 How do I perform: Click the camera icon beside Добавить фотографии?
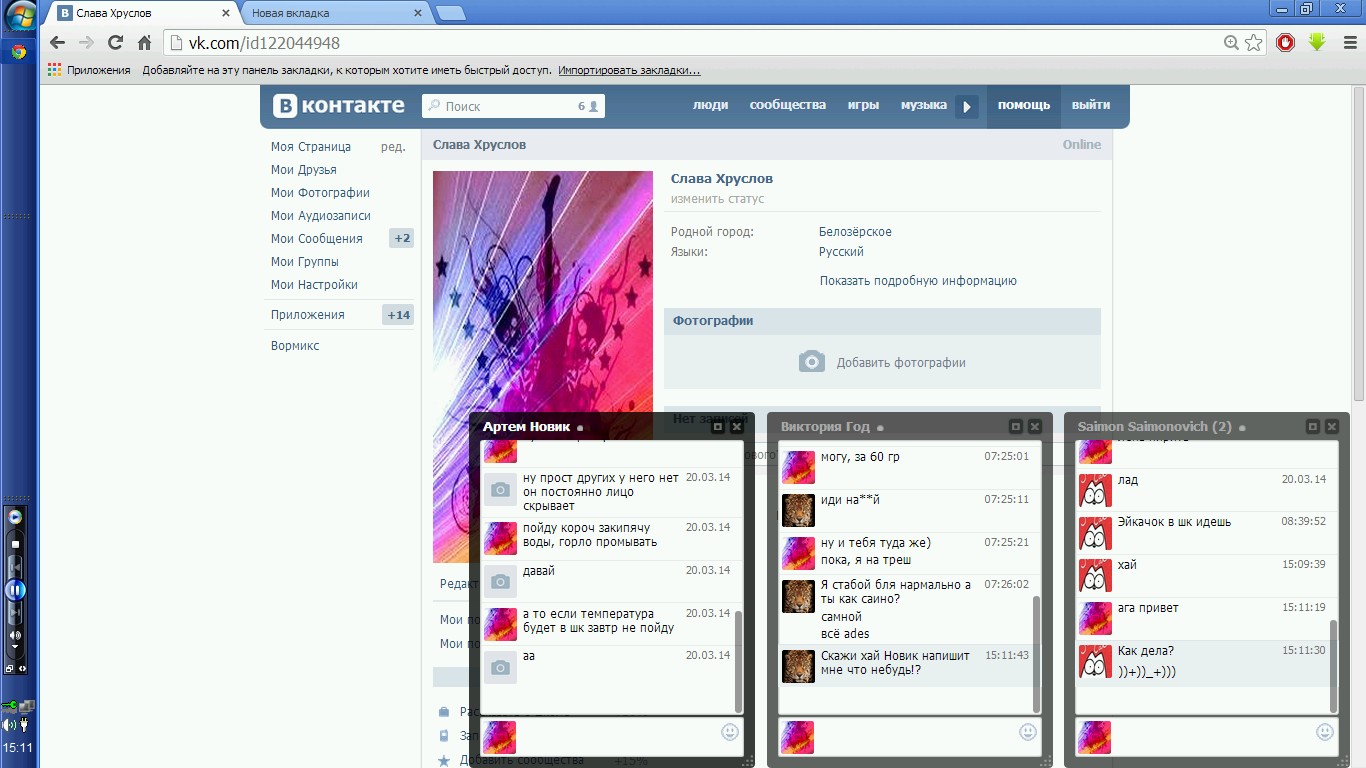pyautogui.click(x=811, y=362)
